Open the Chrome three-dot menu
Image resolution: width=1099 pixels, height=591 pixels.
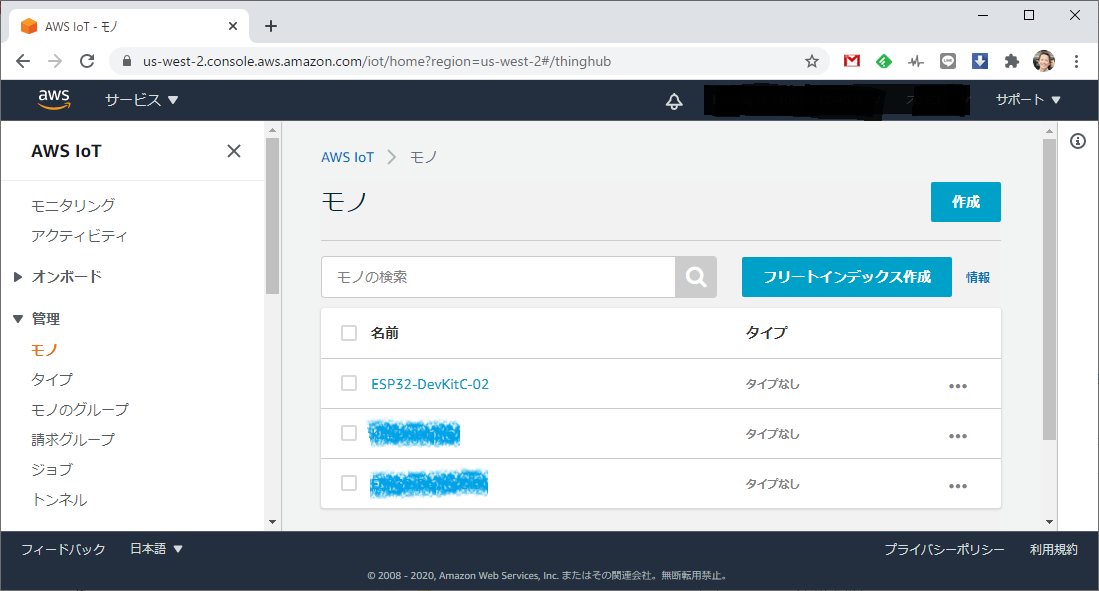1076,62
